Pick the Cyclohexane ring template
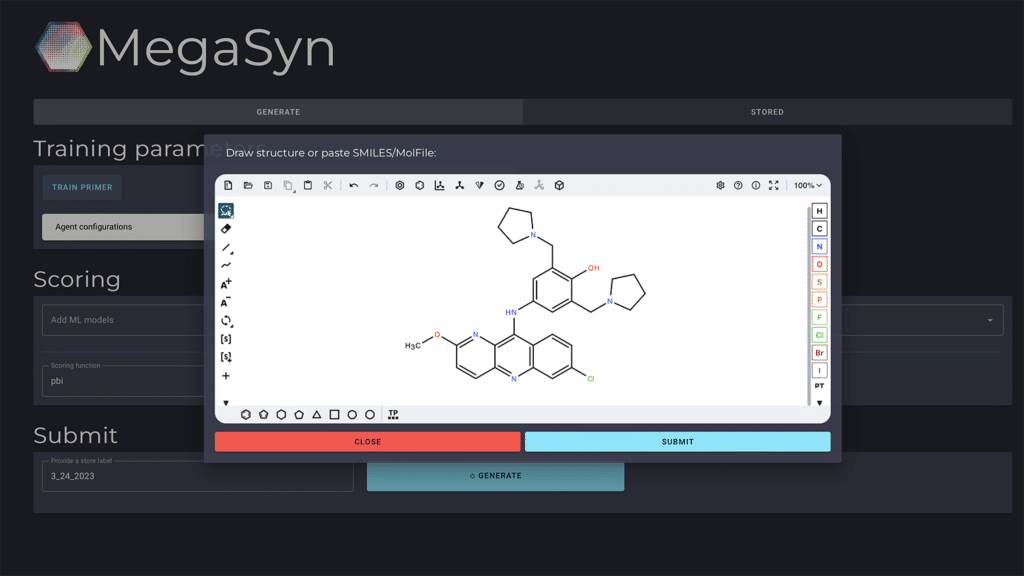The image size is (1024, 576). [281, 415]
